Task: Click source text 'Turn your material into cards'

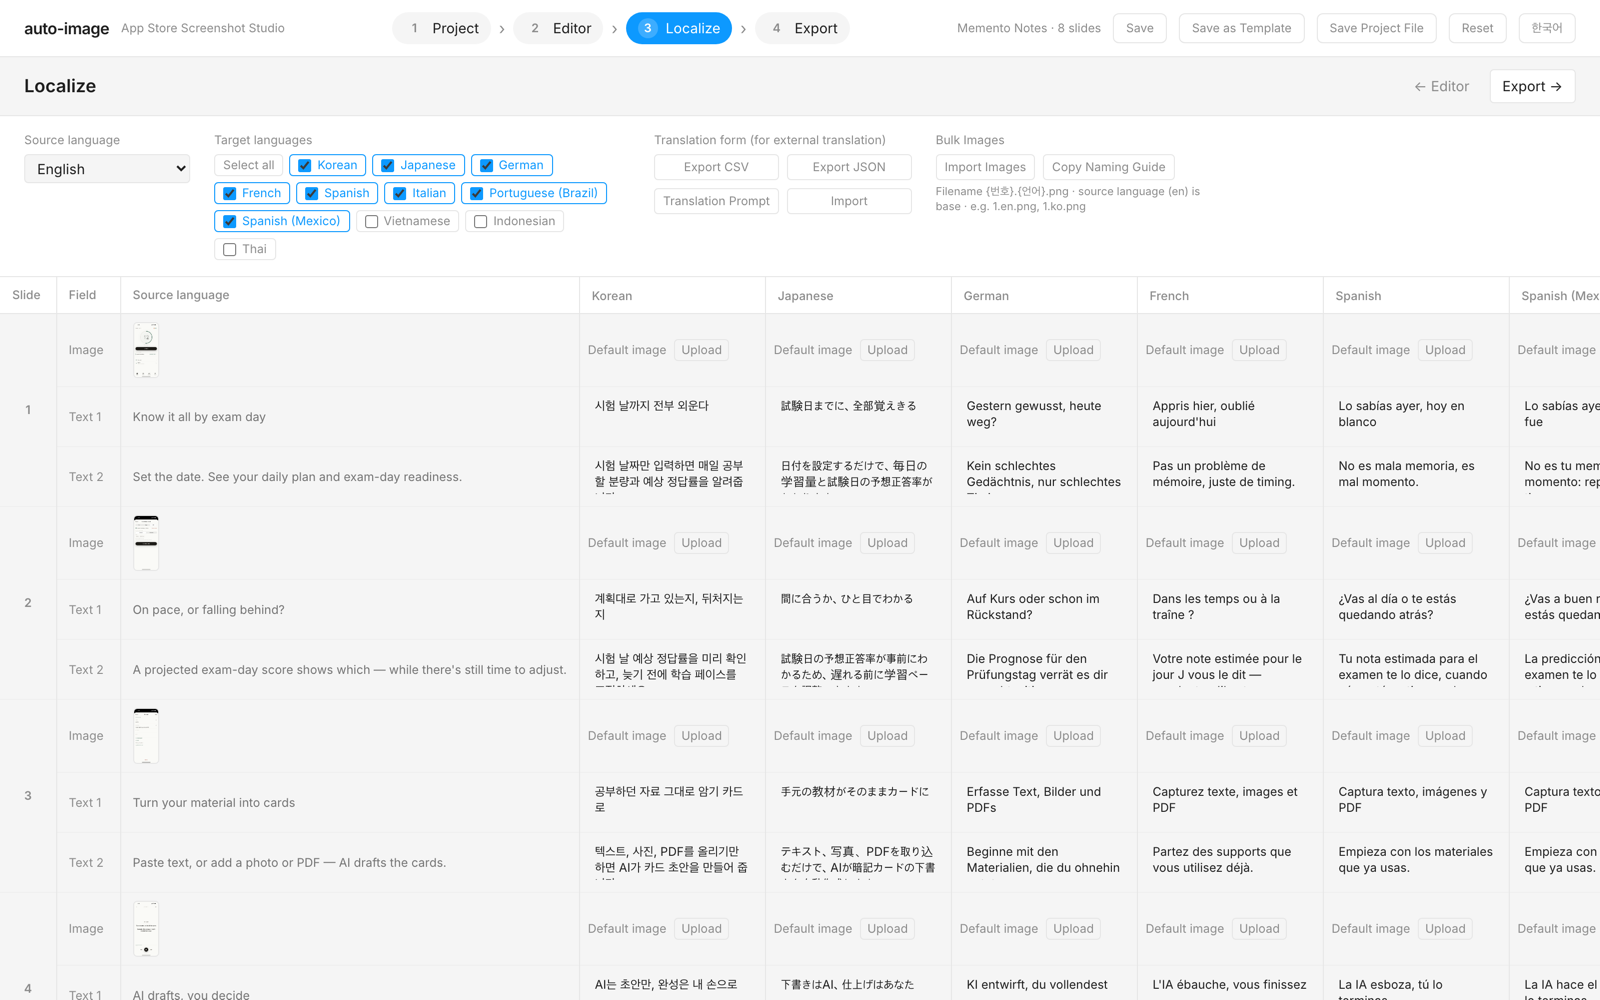Action: (x=214, y=803)
